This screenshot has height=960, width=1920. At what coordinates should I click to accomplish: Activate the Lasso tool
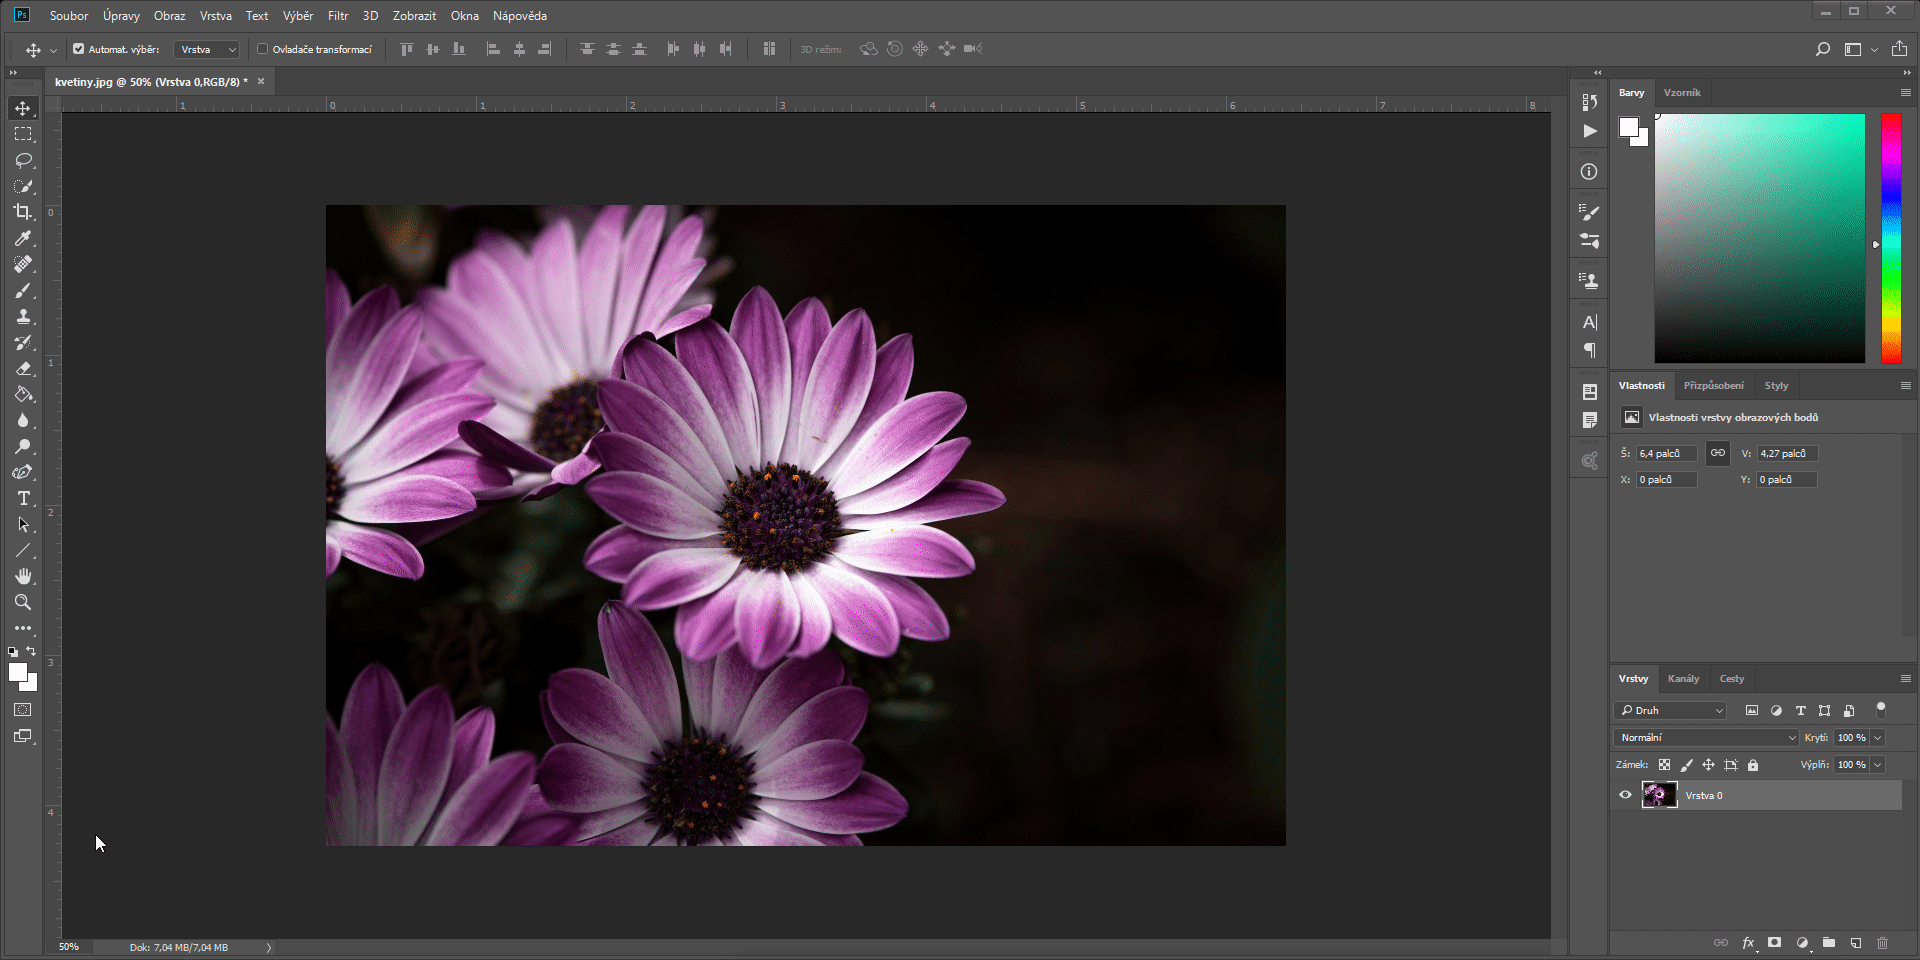pyautogui.click(x=22, y=160)
